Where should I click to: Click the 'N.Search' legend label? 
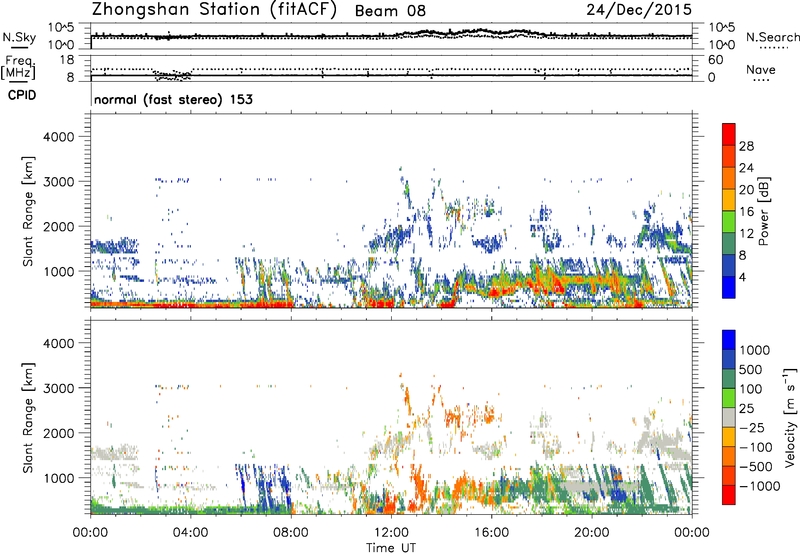(x=772, y=37)
